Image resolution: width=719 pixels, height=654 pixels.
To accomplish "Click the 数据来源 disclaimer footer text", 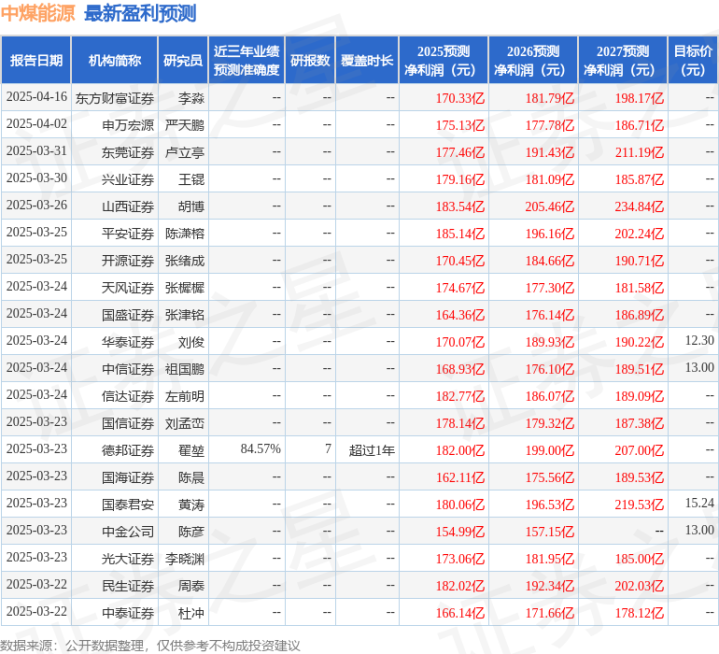I will click(x=150, y=645).
